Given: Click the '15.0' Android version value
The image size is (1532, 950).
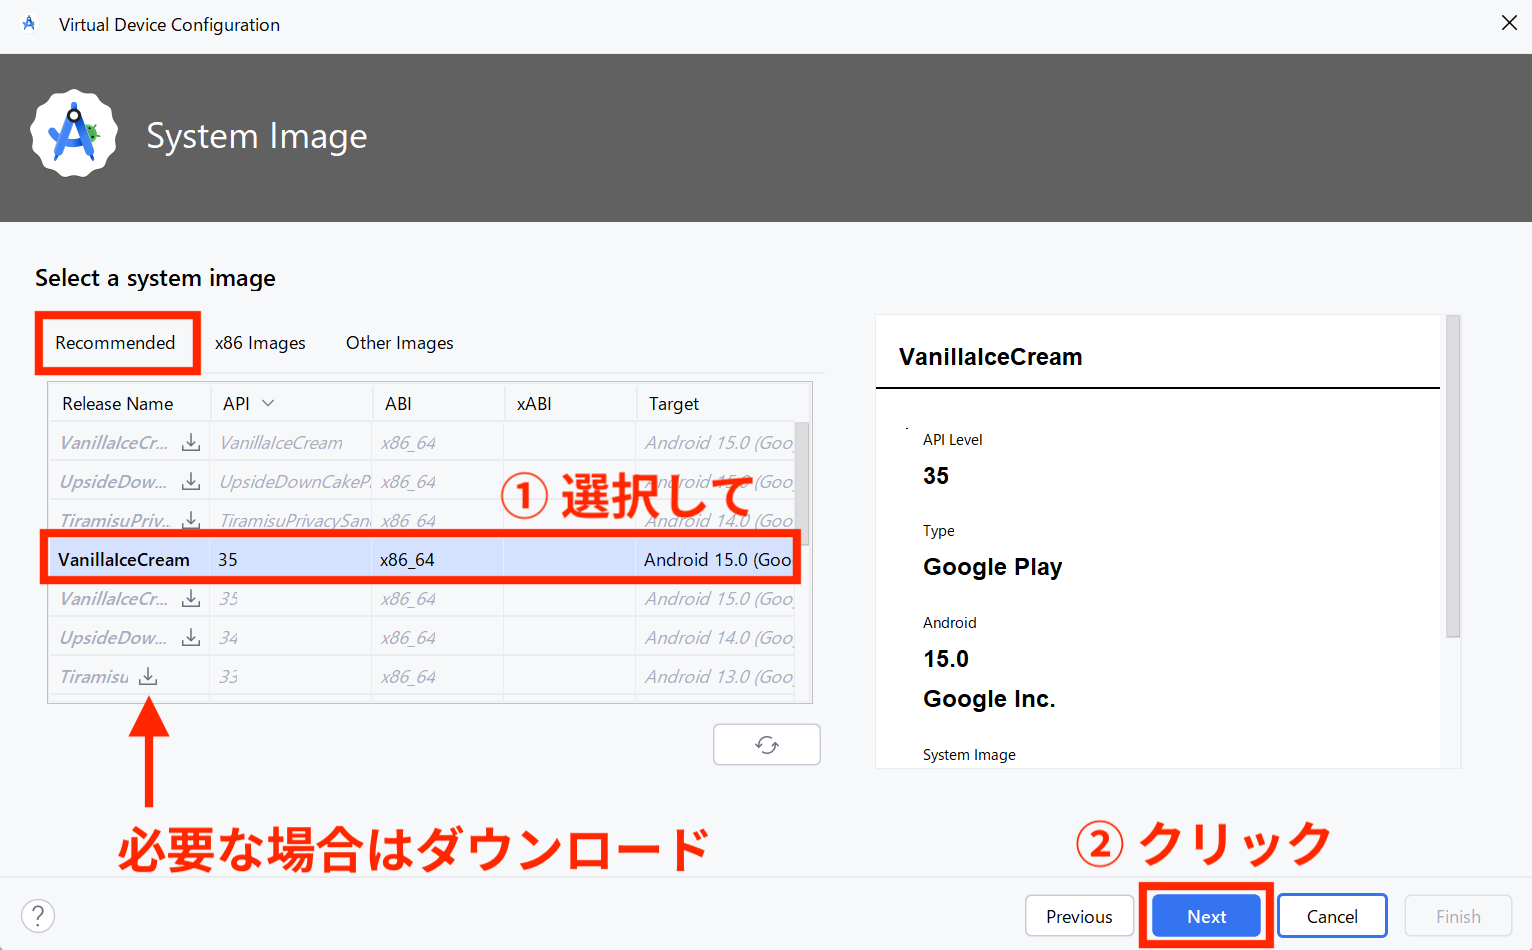Looking at the screenshot, I should coord(946,659).
